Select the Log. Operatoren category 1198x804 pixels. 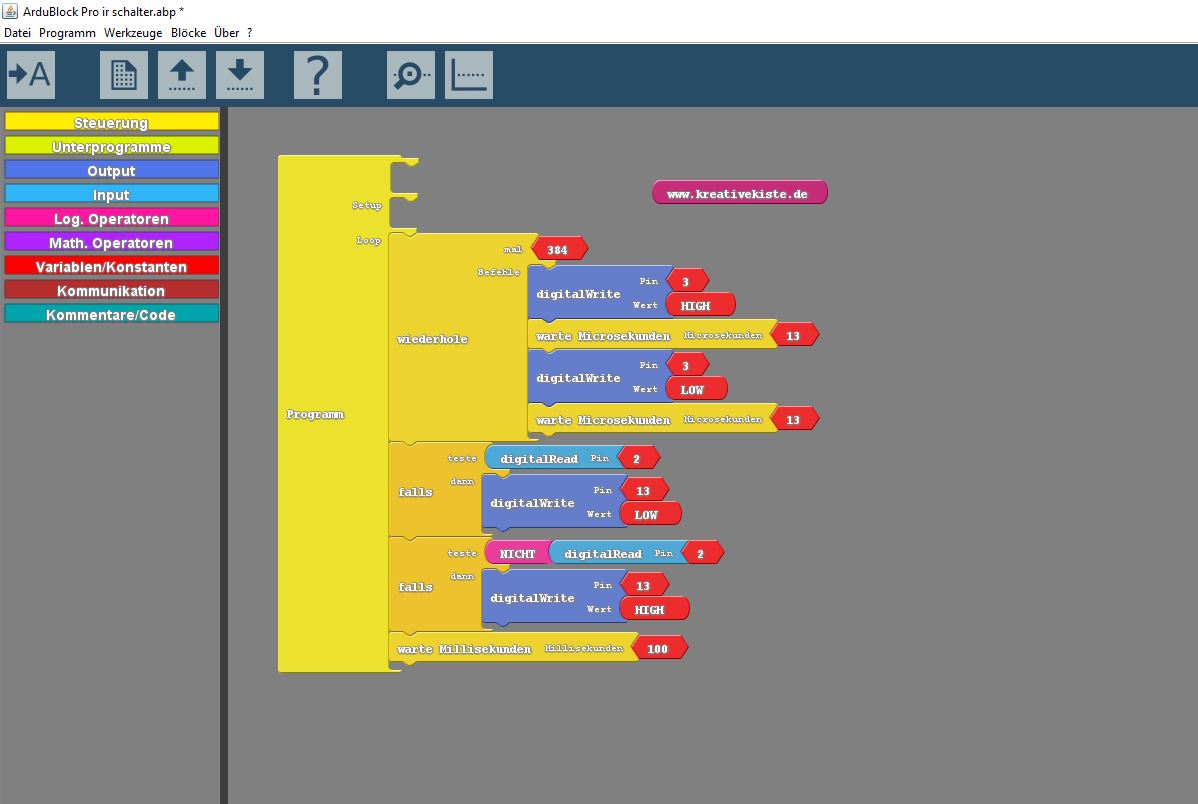pyautogui.click(x=111, y=219)
